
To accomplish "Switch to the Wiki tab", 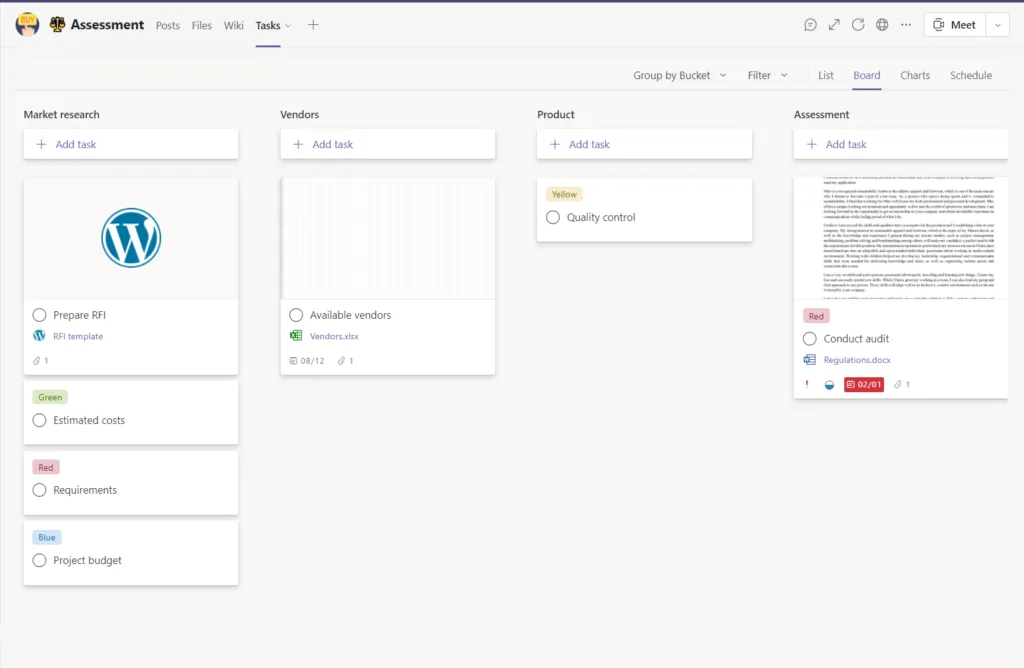I will pos(233,25).
